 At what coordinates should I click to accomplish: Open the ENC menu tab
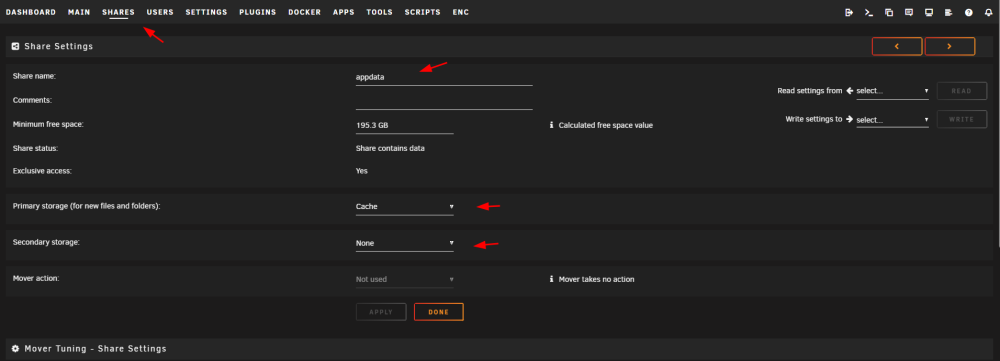[x=460, y=12]
